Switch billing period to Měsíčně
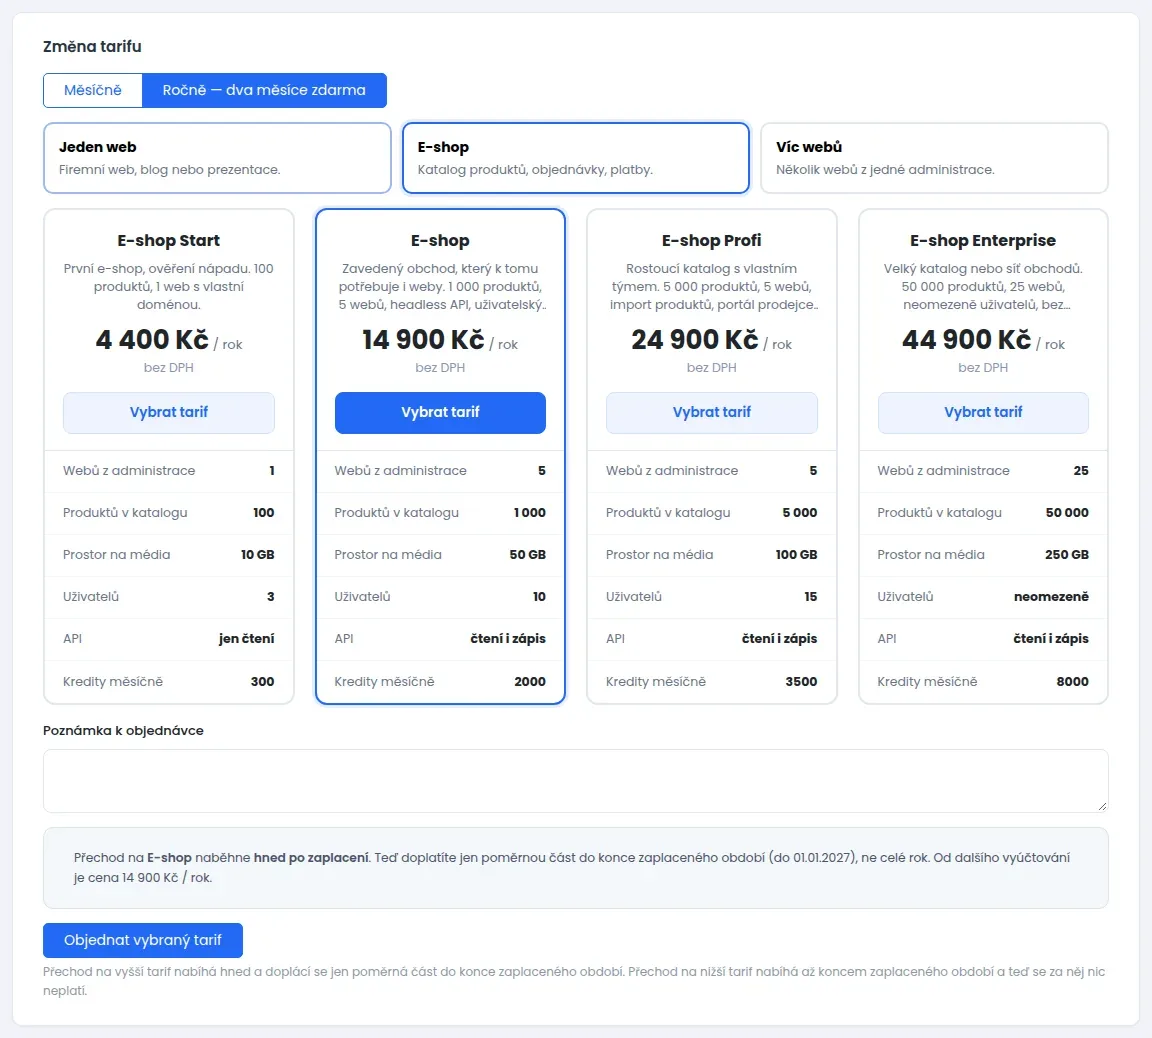This screenshot has width=1152, height=1038. [x=93, y=90]
